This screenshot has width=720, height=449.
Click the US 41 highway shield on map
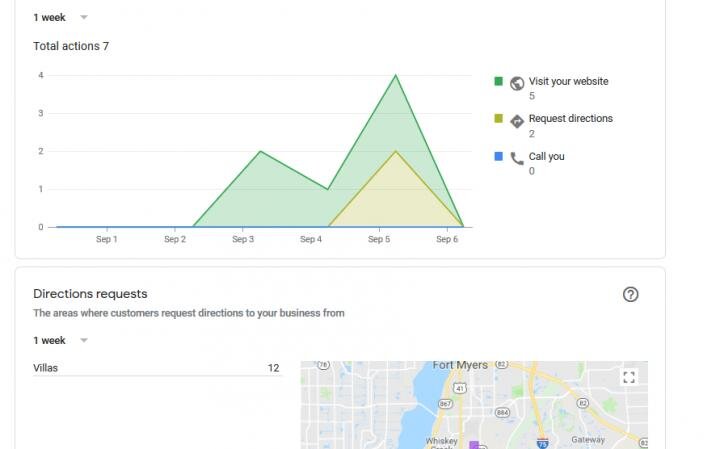point(460,388)
